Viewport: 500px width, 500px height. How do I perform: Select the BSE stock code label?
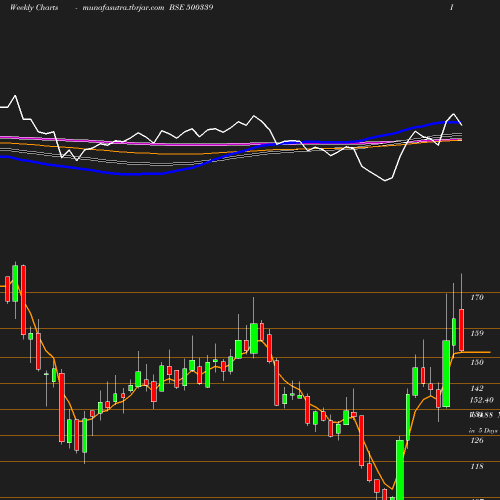(x=191, y=7)
